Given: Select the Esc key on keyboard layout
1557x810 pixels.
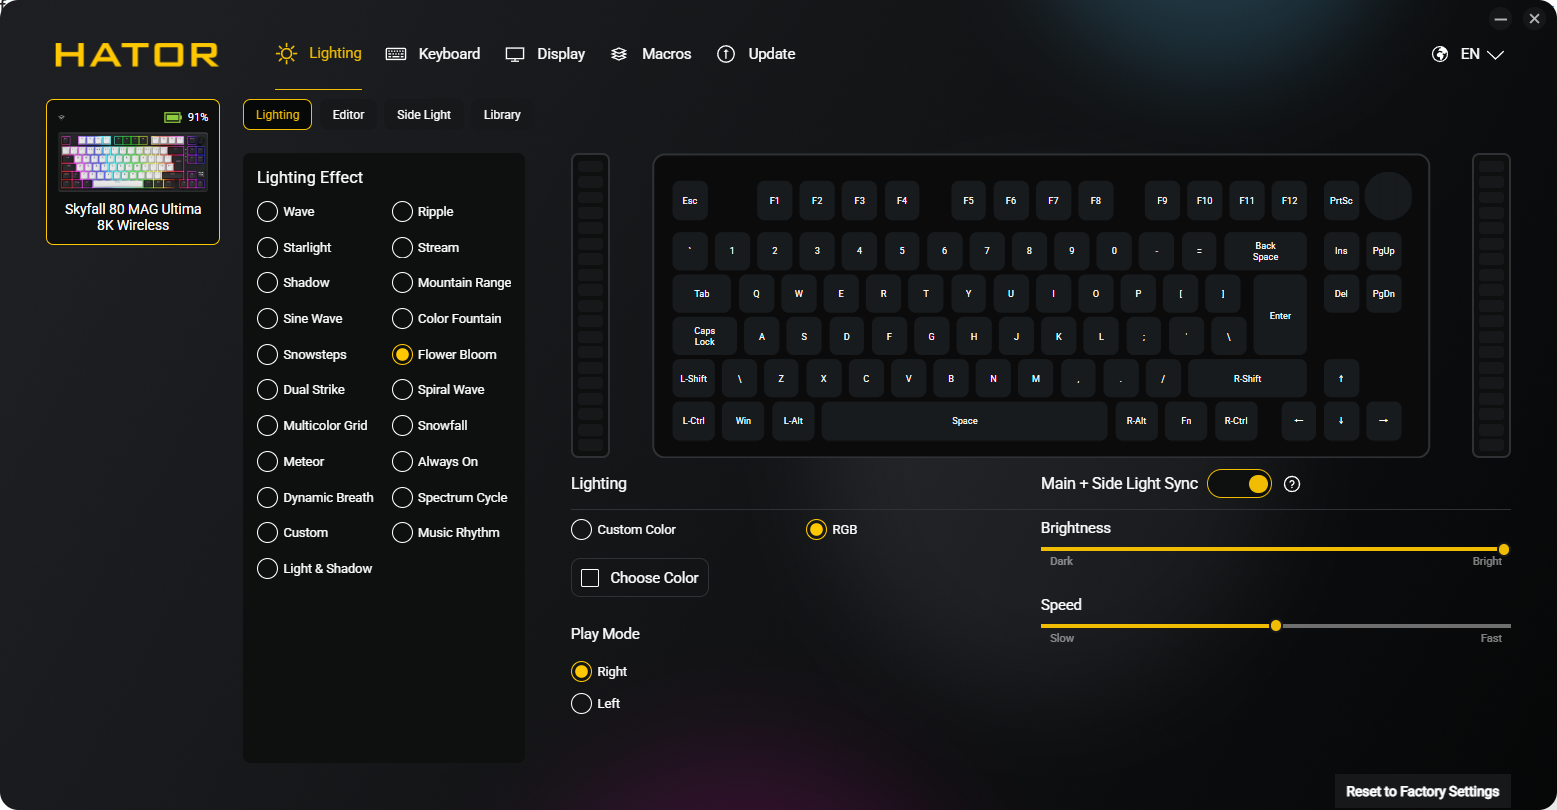Looking at the screenshot, I should coord(690,201).
